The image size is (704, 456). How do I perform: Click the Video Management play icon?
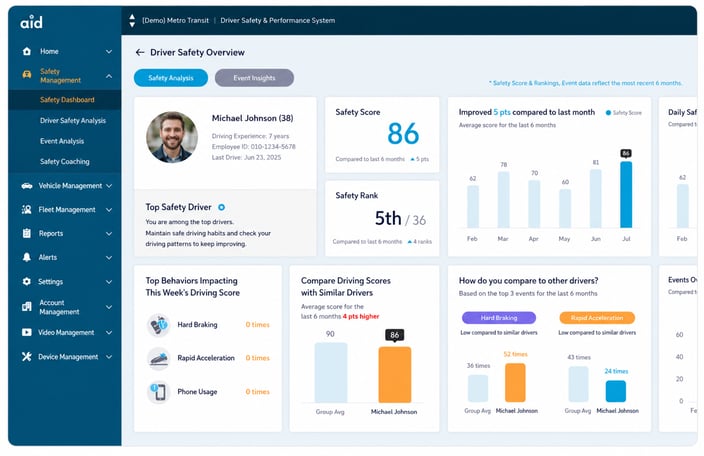tap(27, 332)
